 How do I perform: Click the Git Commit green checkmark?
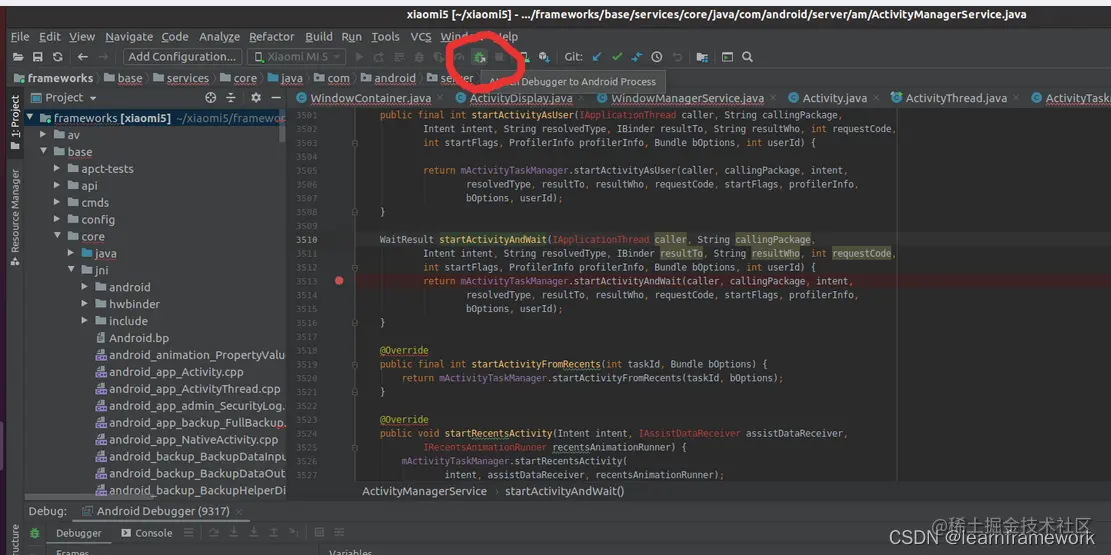point(616,57)
